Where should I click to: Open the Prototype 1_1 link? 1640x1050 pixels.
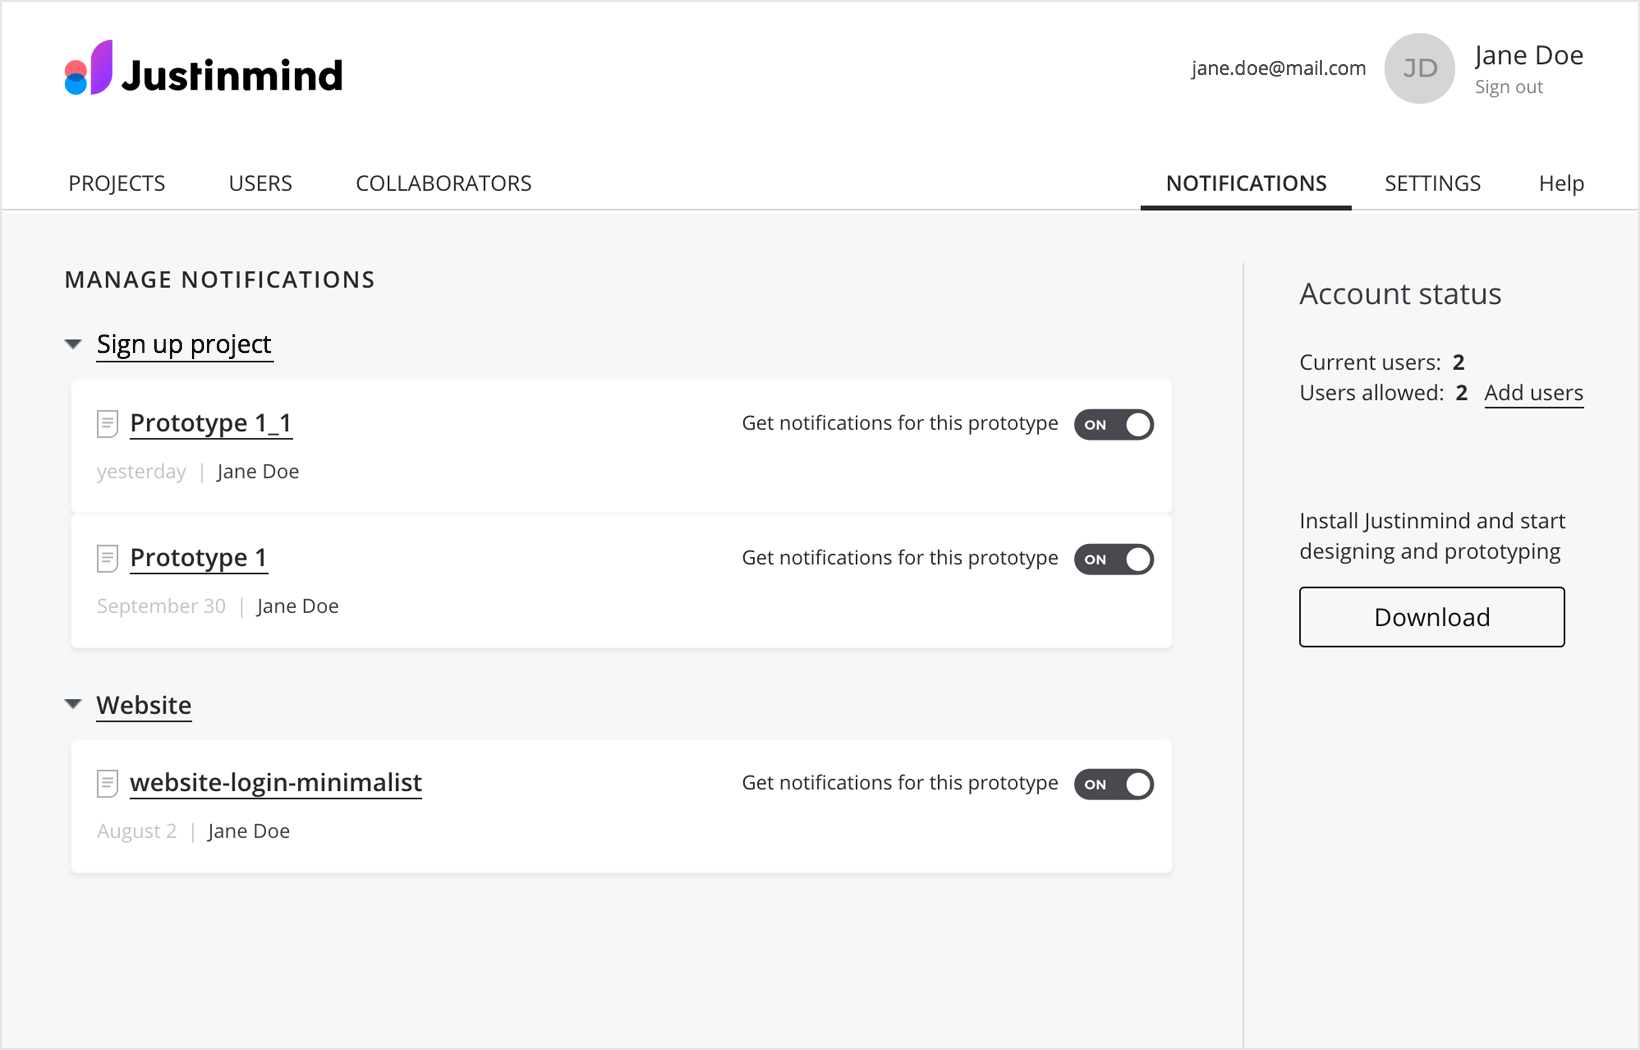point(211,423)
